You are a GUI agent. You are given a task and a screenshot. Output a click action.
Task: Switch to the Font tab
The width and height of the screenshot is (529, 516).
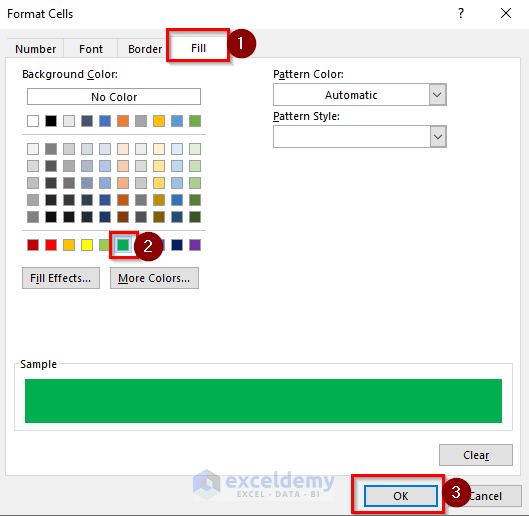pos(90,49)
